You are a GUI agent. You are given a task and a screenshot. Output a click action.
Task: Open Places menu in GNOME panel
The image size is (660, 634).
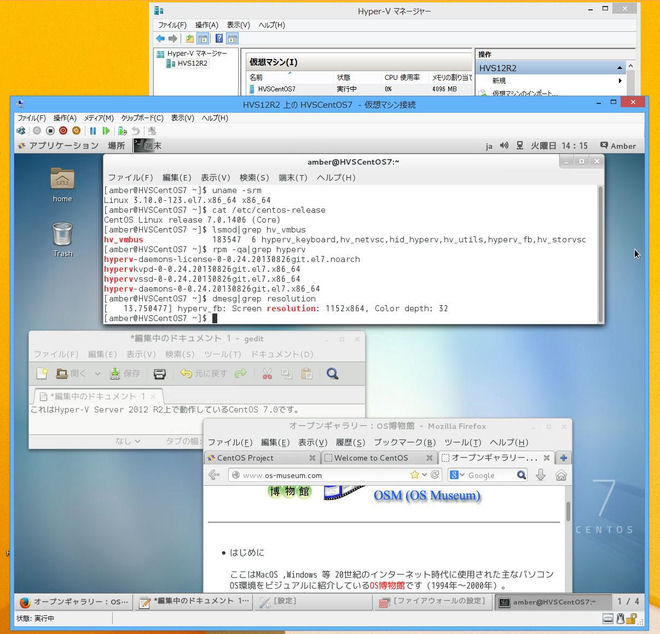click(116, 146)
